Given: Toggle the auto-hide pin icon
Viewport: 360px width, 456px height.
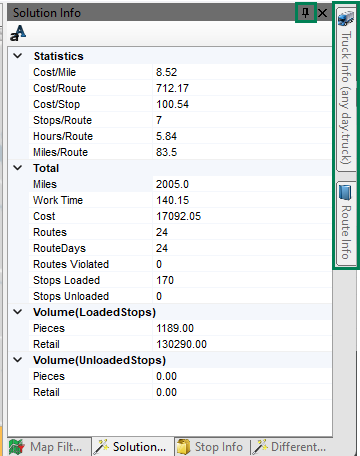Looking at the screenshot, I should [305, 13].
